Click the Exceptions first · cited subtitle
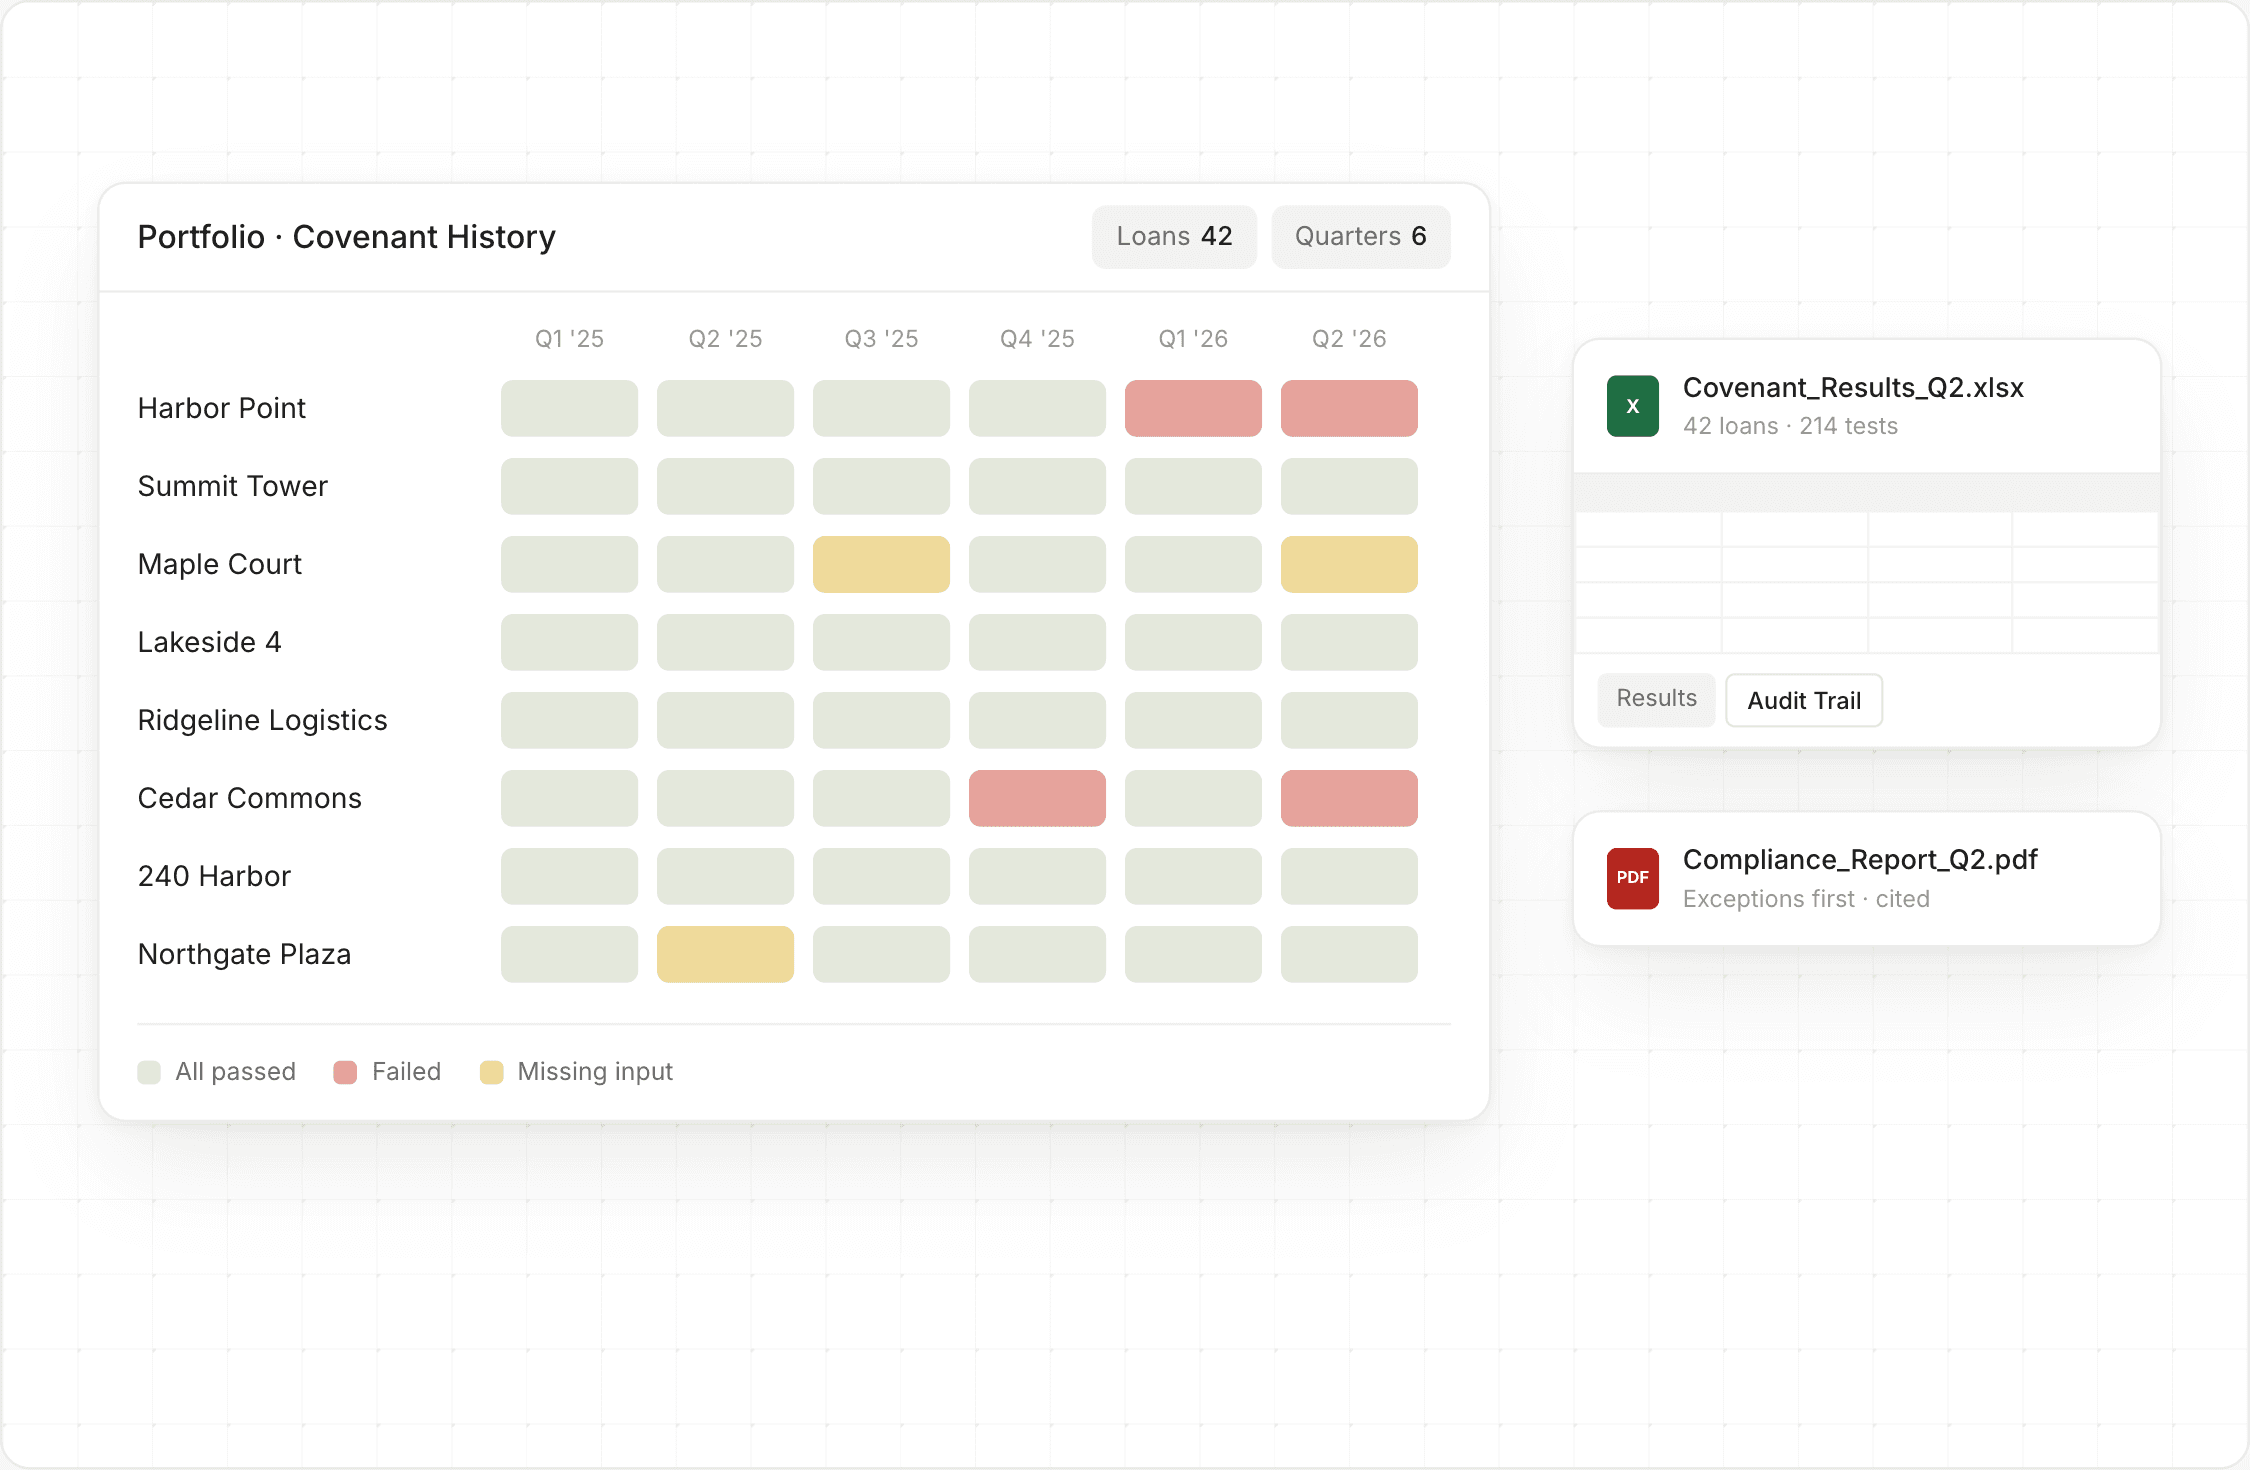 click(1806, 899)
